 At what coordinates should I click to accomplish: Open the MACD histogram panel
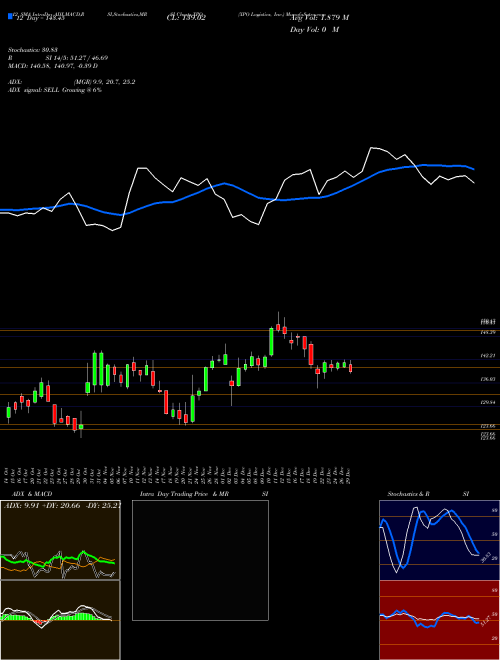(x=60, y=620)
